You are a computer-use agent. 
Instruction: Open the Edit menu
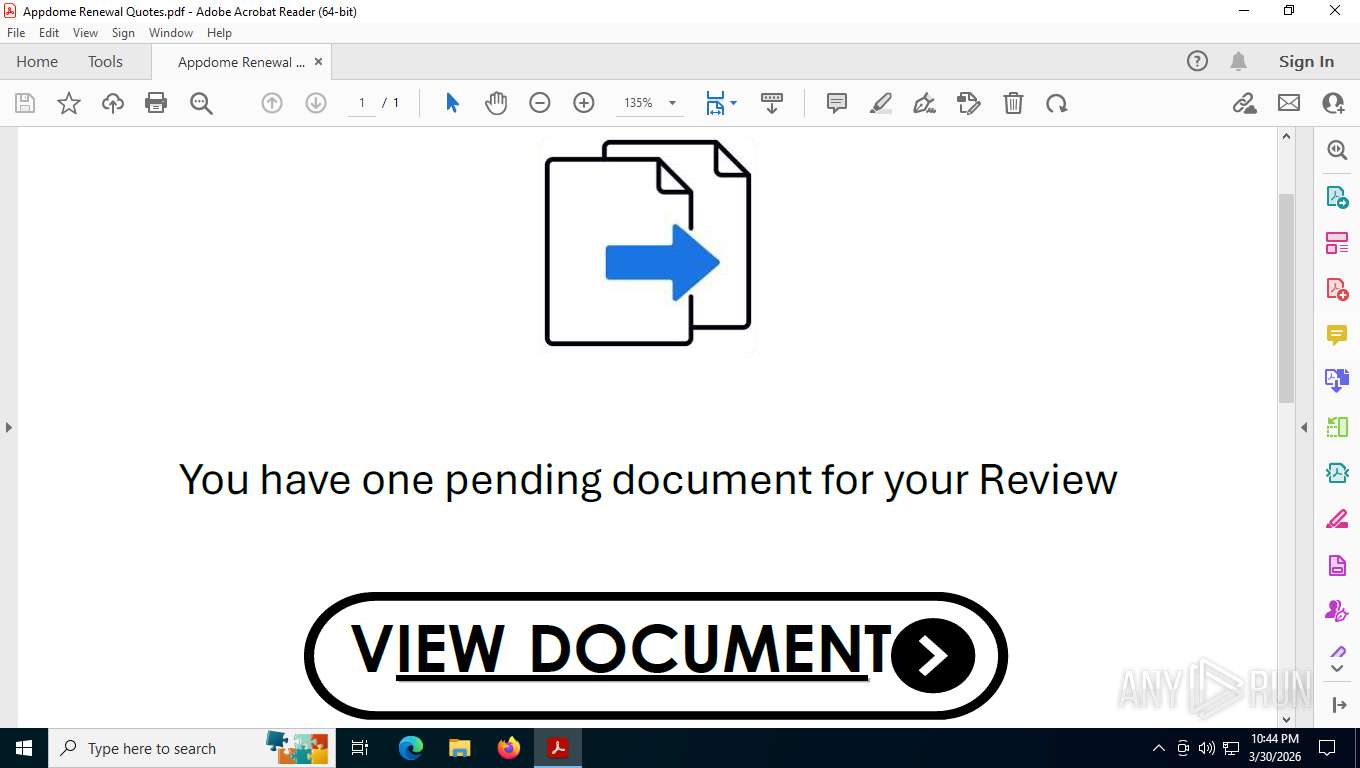coord(49,33)
